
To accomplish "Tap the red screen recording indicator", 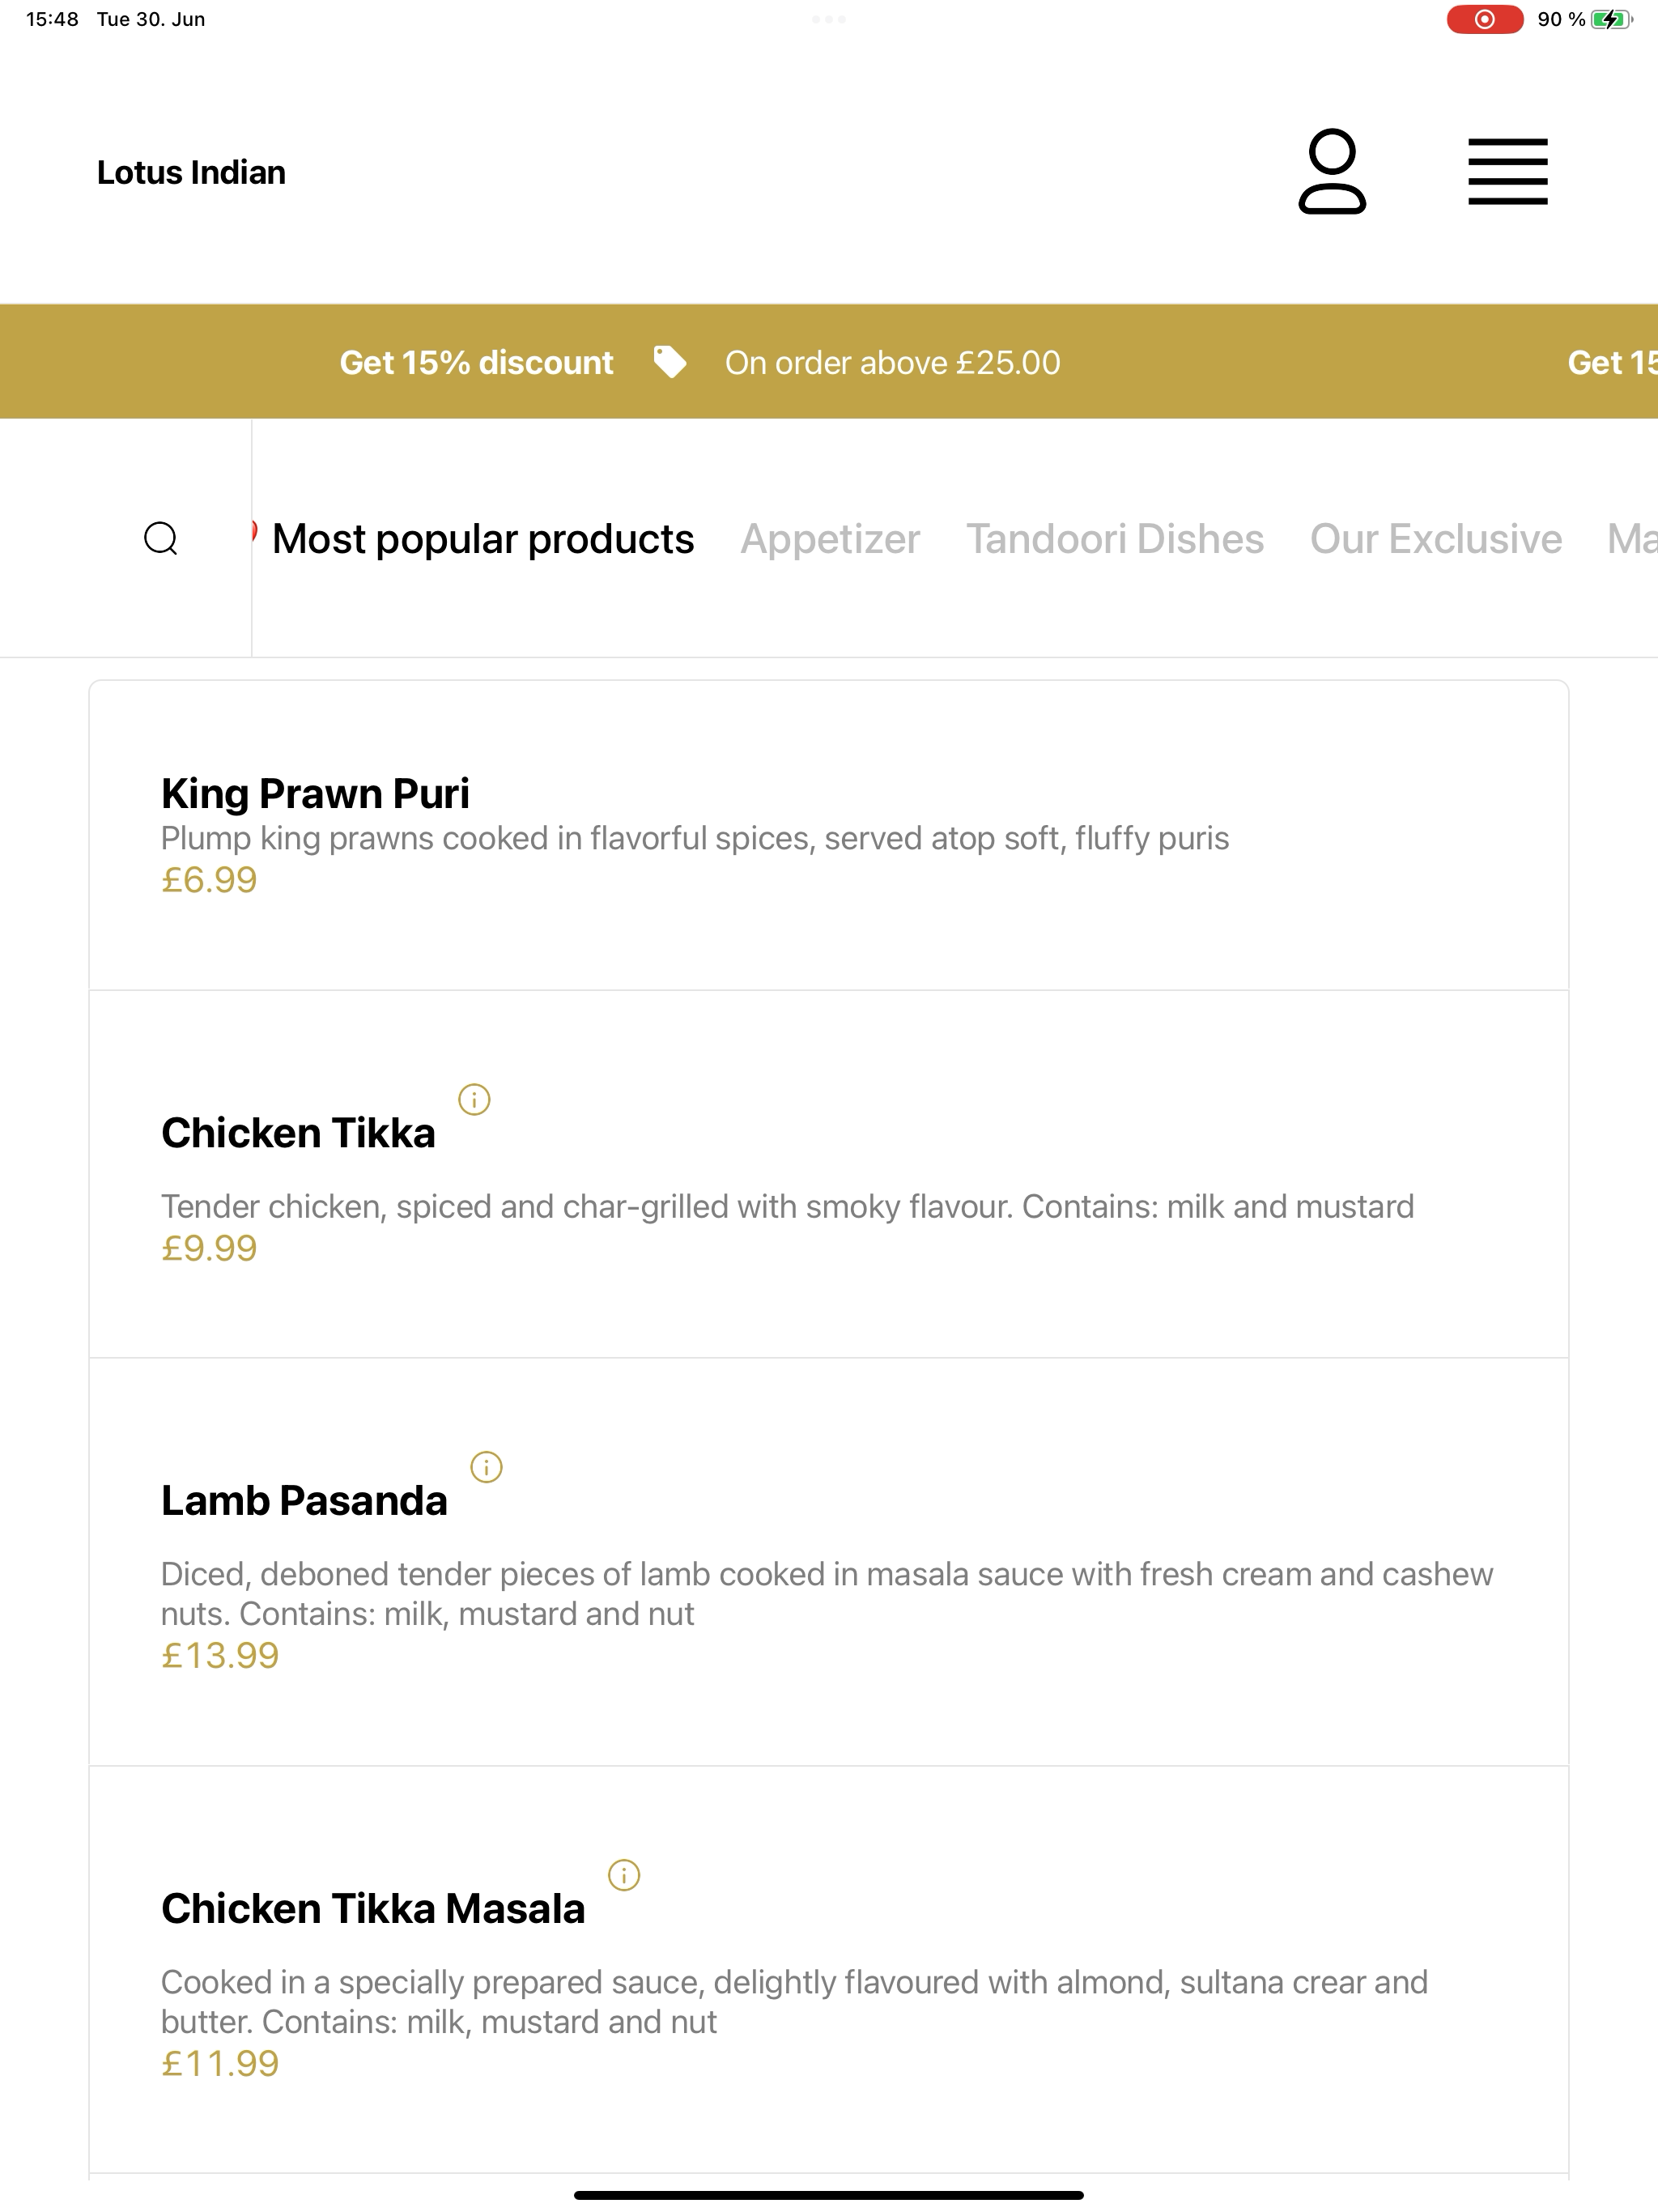I will pos(1485,19).
